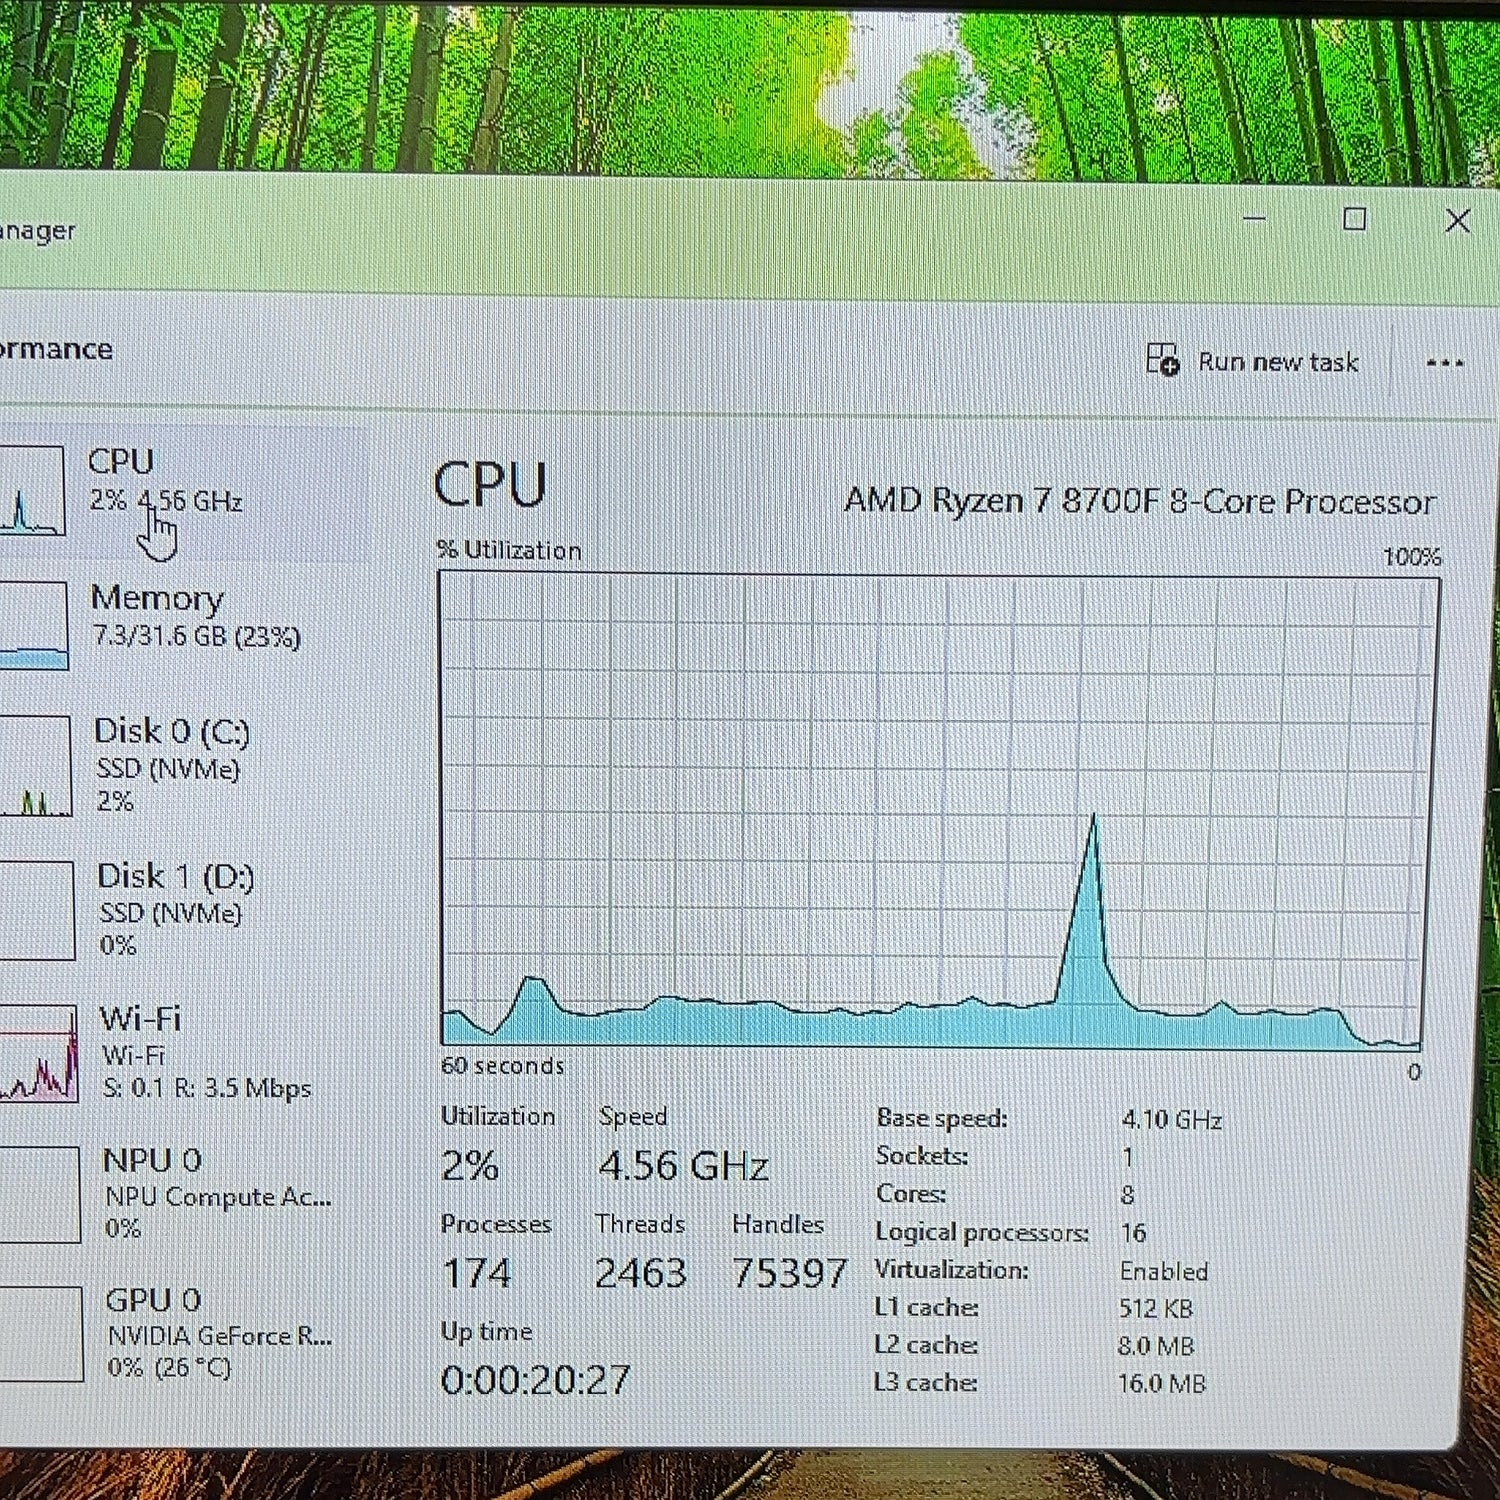Viewport: 1500px width, 1500px height.
Task: Click the L3 cache 16.0 MB value
Action: (x=1162, y=1384)
